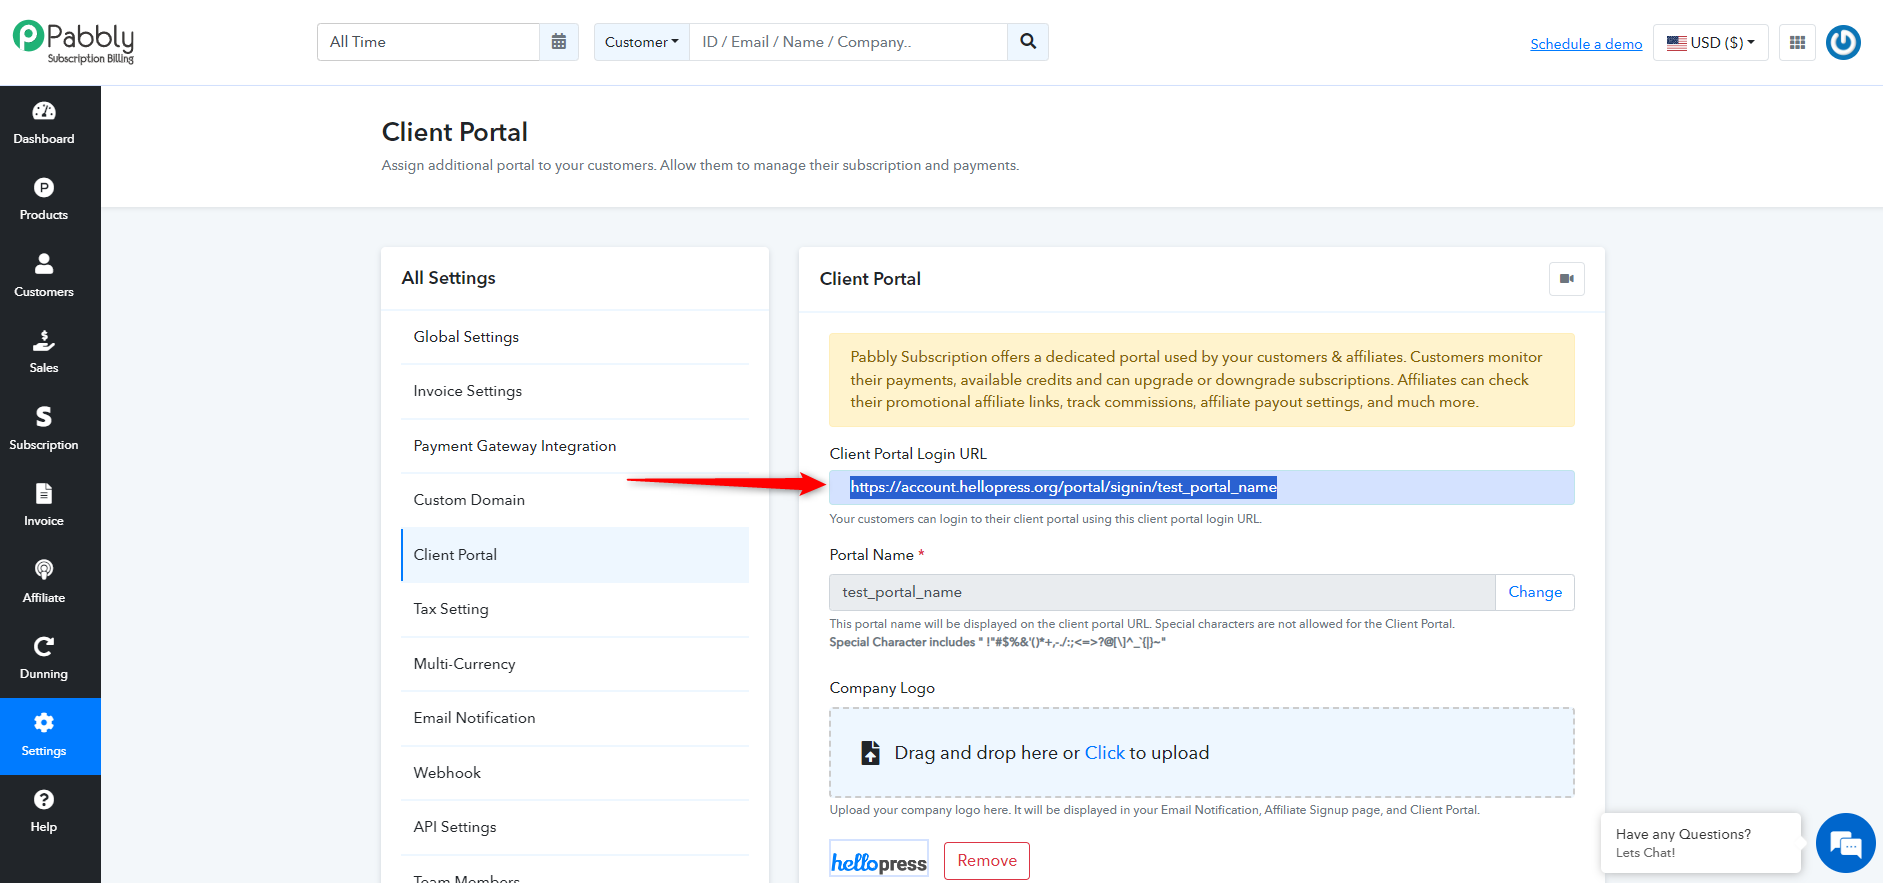Open Webhook settings
The image size is (1883, 883).
pos(575,773)
